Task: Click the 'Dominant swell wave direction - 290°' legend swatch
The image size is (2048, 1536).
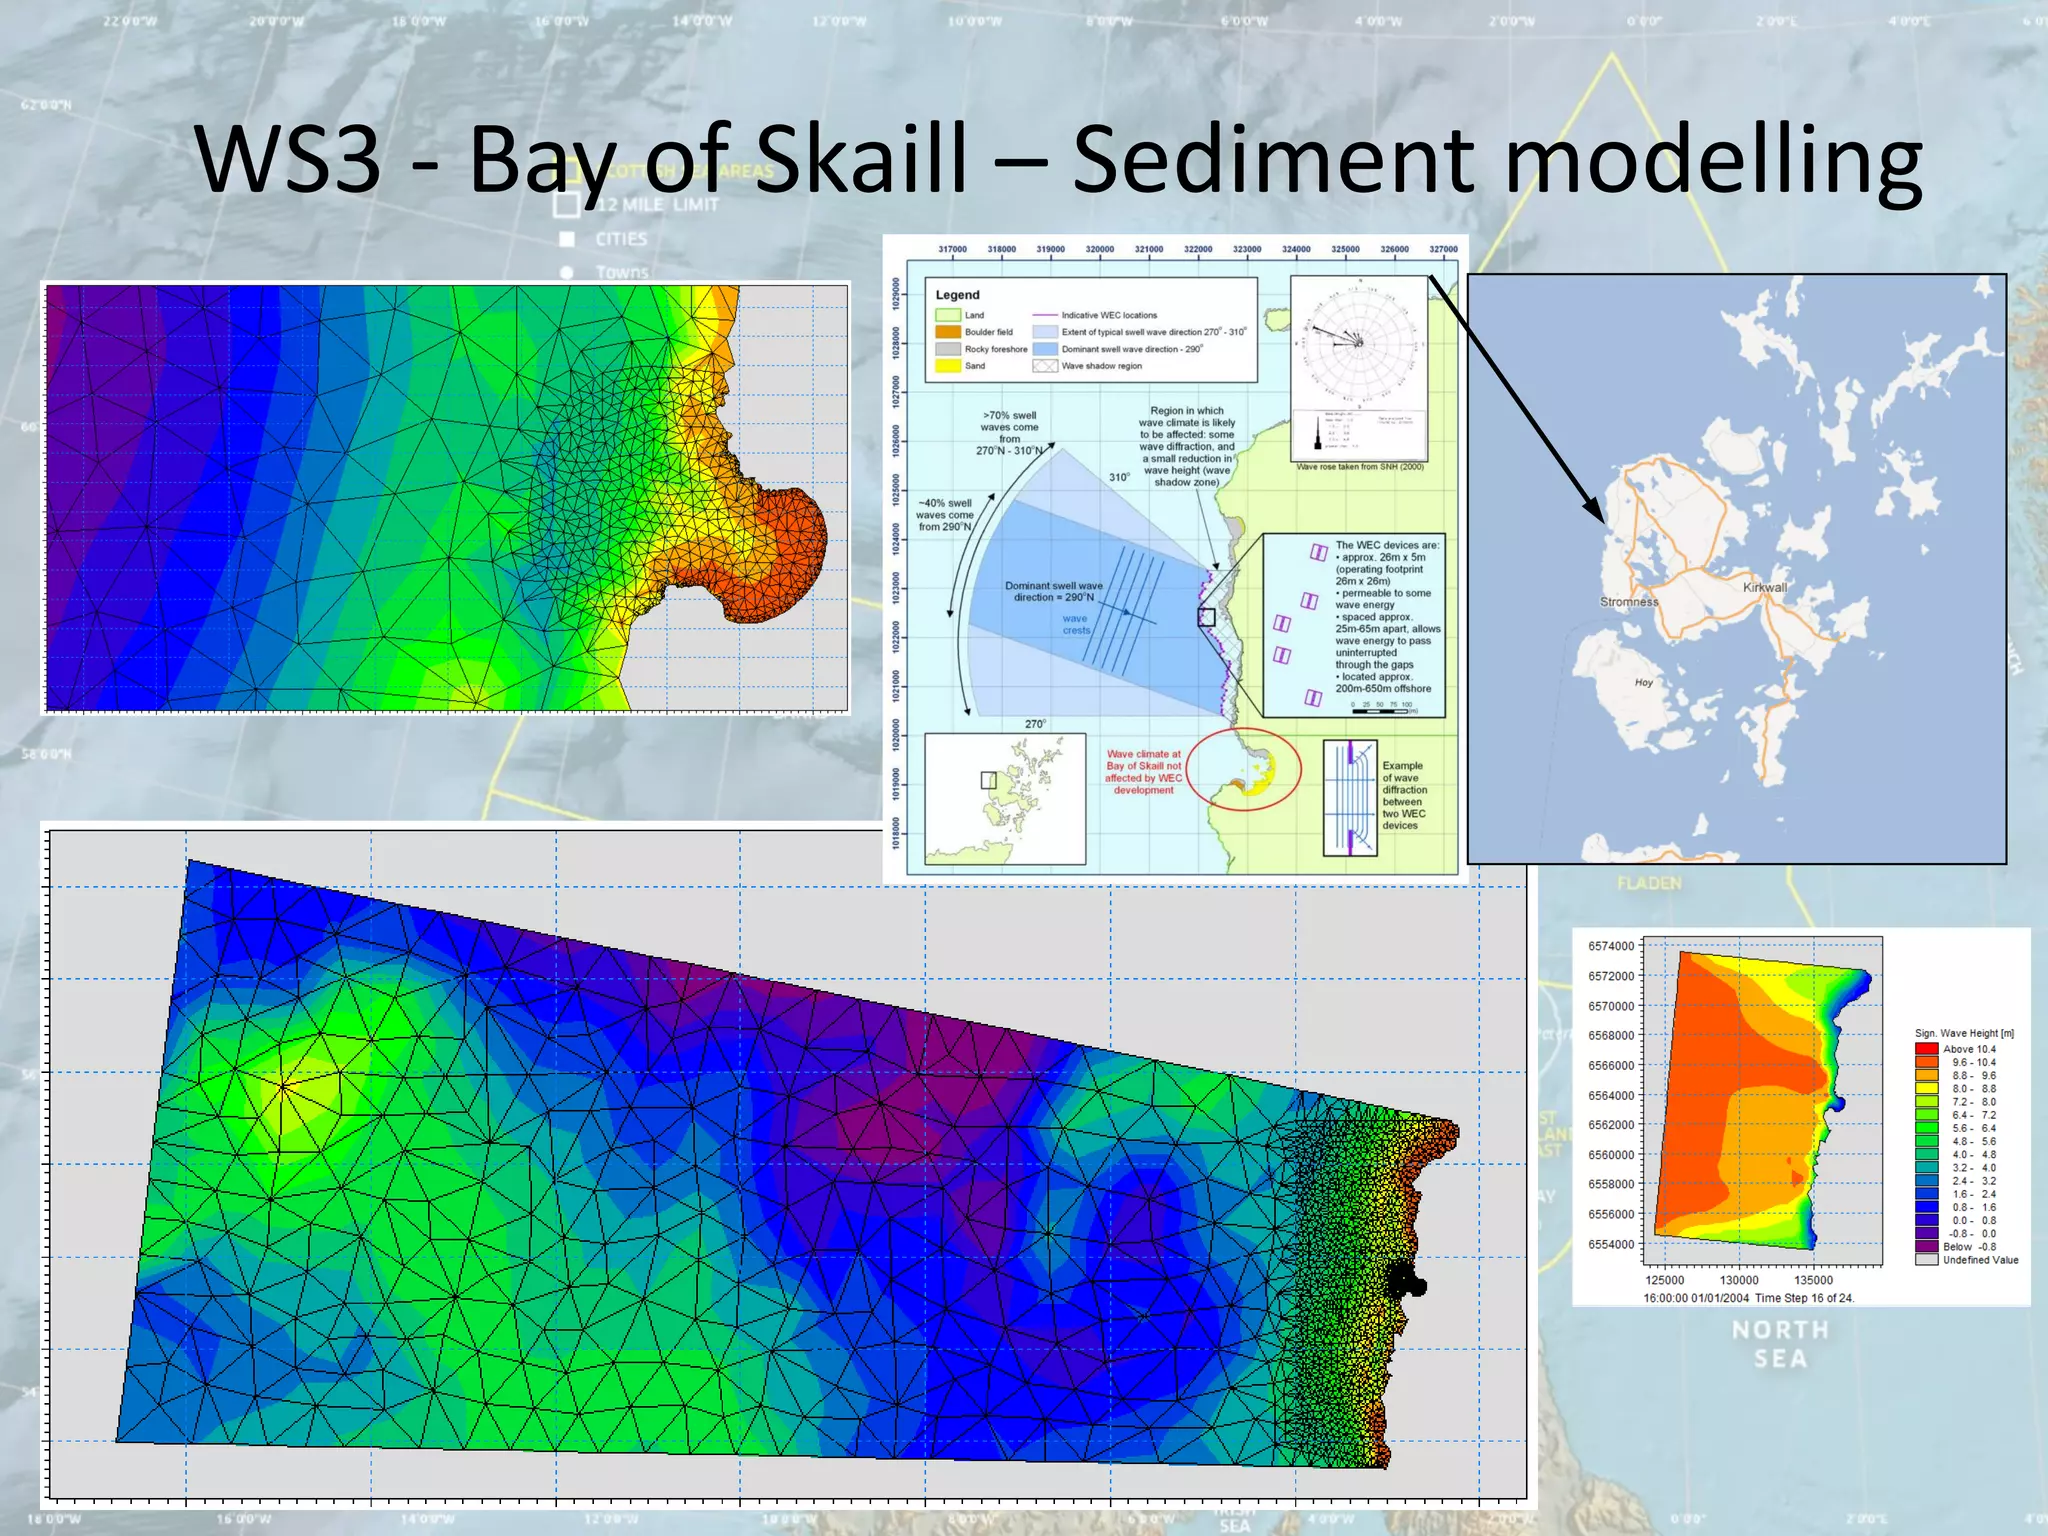Action: 1045,349
